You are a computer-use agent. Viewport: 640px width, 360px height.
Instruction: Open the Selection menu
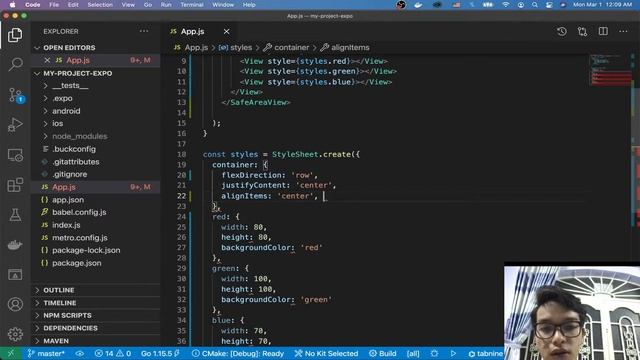point(100,5)
